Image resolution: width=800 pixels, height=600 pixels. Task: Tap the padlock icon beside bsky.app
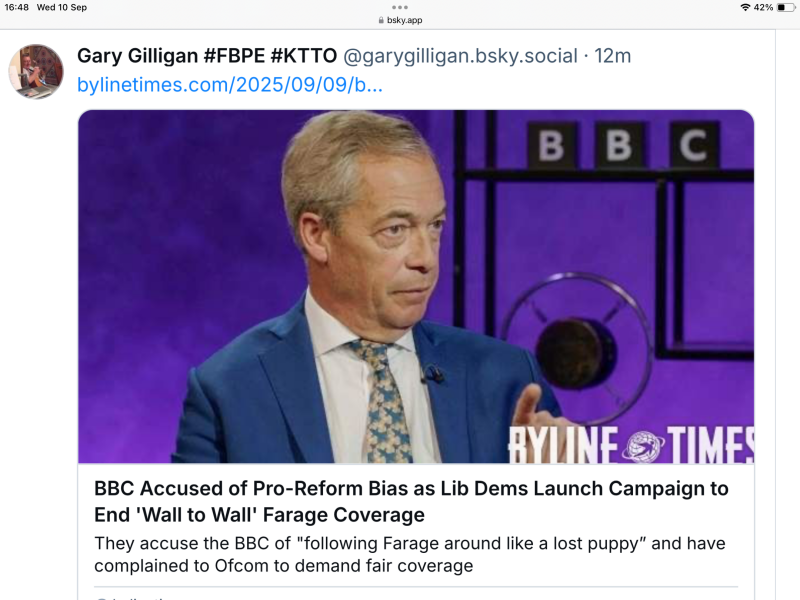click(x=381, y=20)
